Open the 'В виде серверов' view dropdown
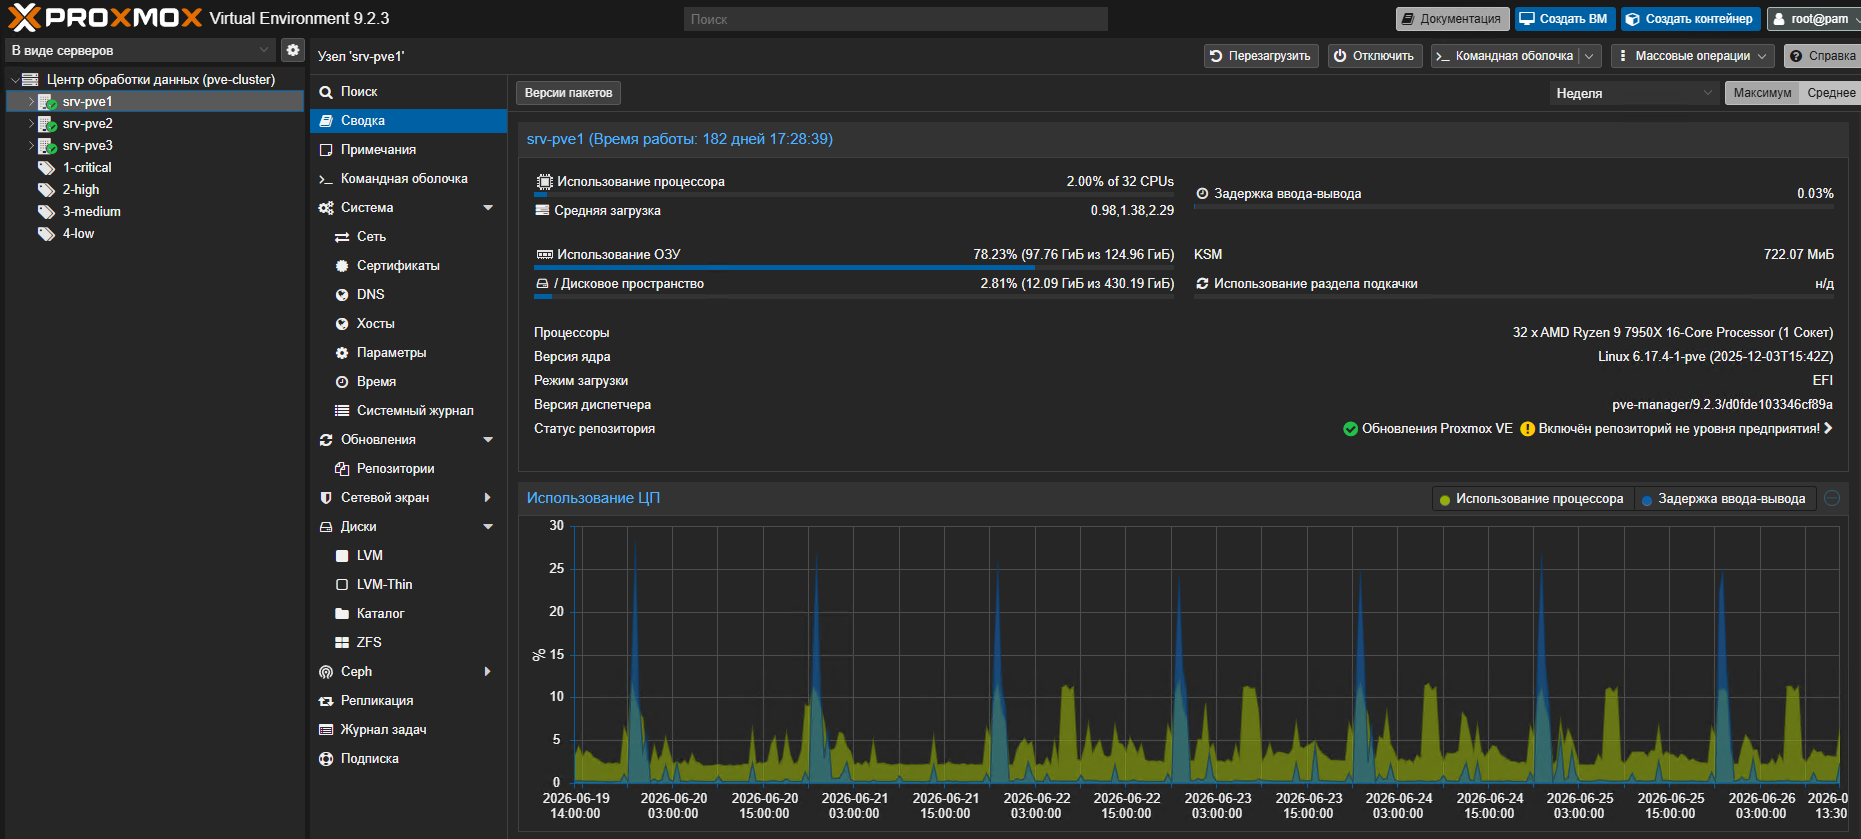 click(x=141, y=50)
